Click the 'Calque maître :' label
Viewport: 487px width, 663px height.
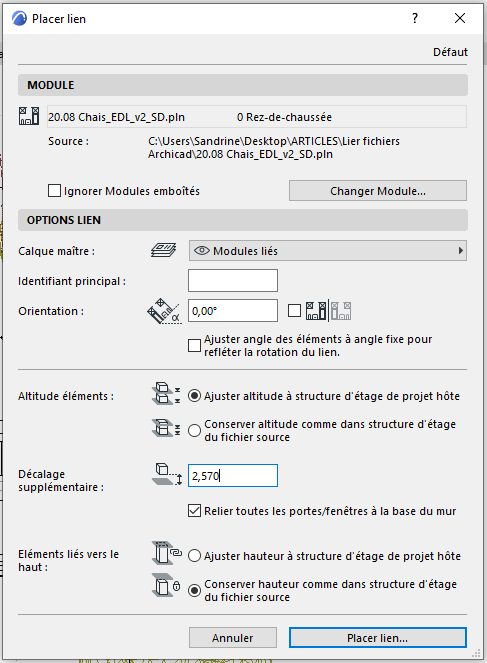56,251
